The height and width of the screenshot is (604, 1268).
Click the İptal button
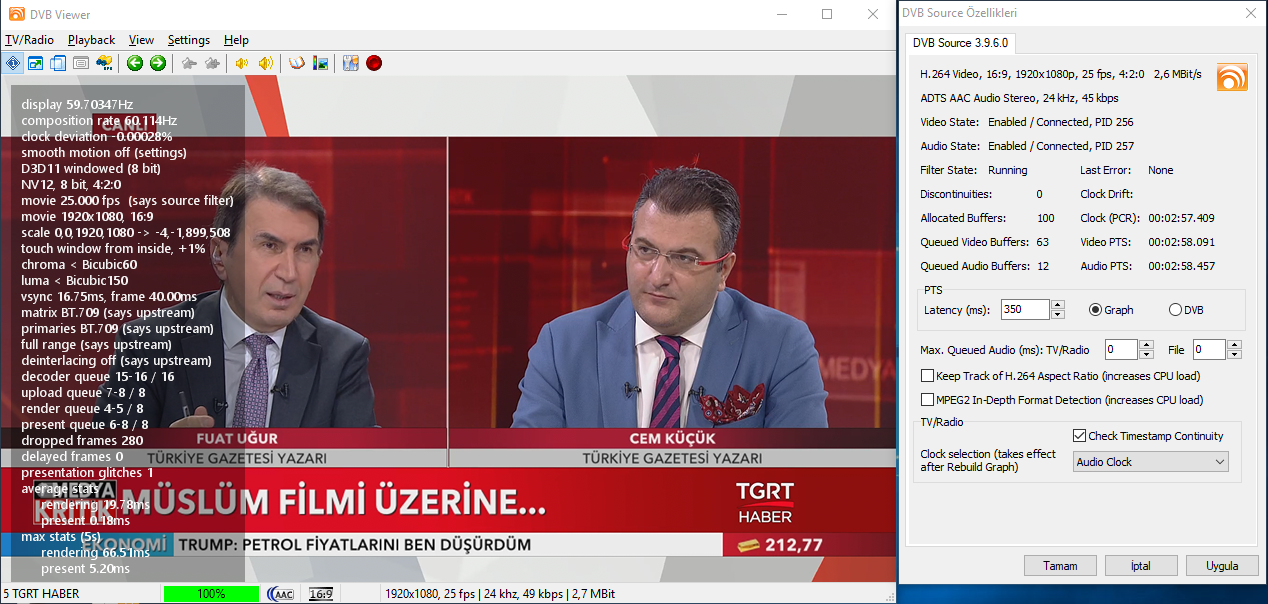pyautogui.click(x=1141, y=566)
